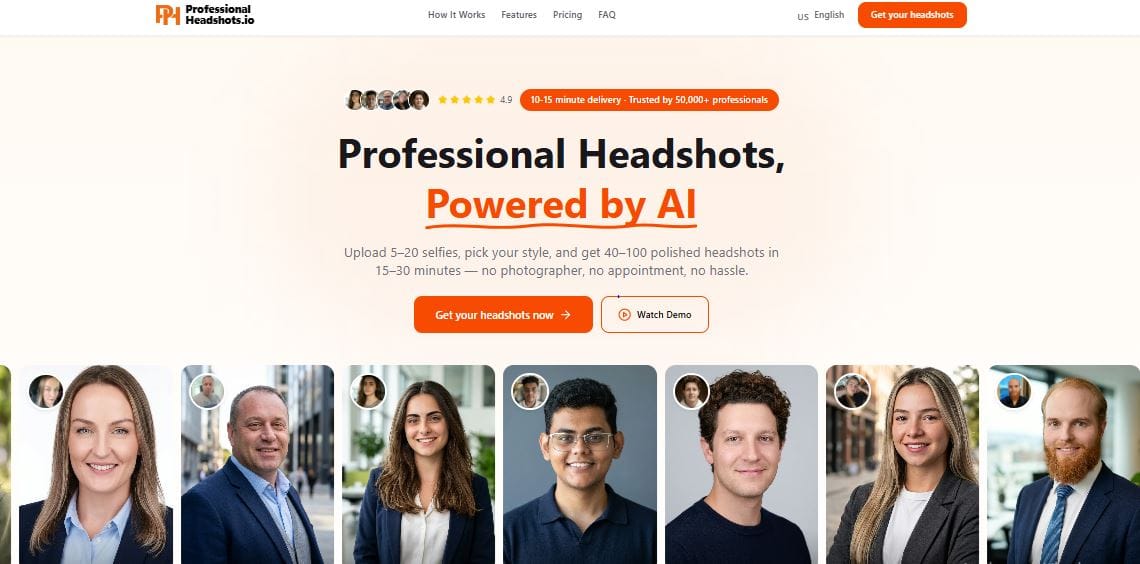Click the small selfie avatar on the curly-haired man's card
The height and width of the screenshot is (564, 1140).
691,391
